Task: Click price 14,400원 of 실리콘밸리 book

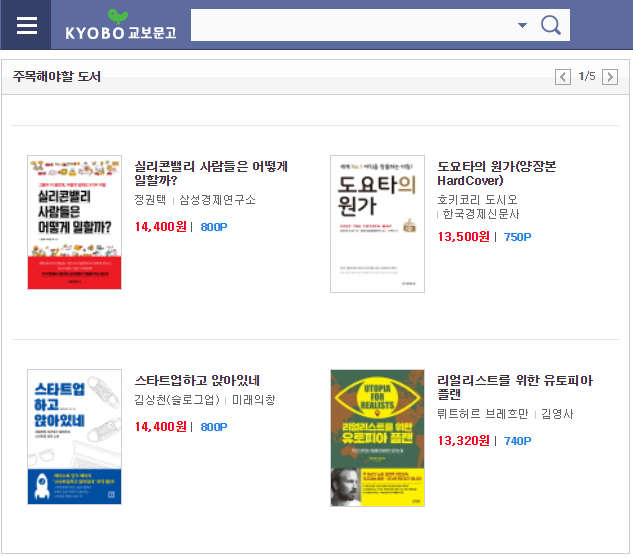Action: (x=161, y=227)
